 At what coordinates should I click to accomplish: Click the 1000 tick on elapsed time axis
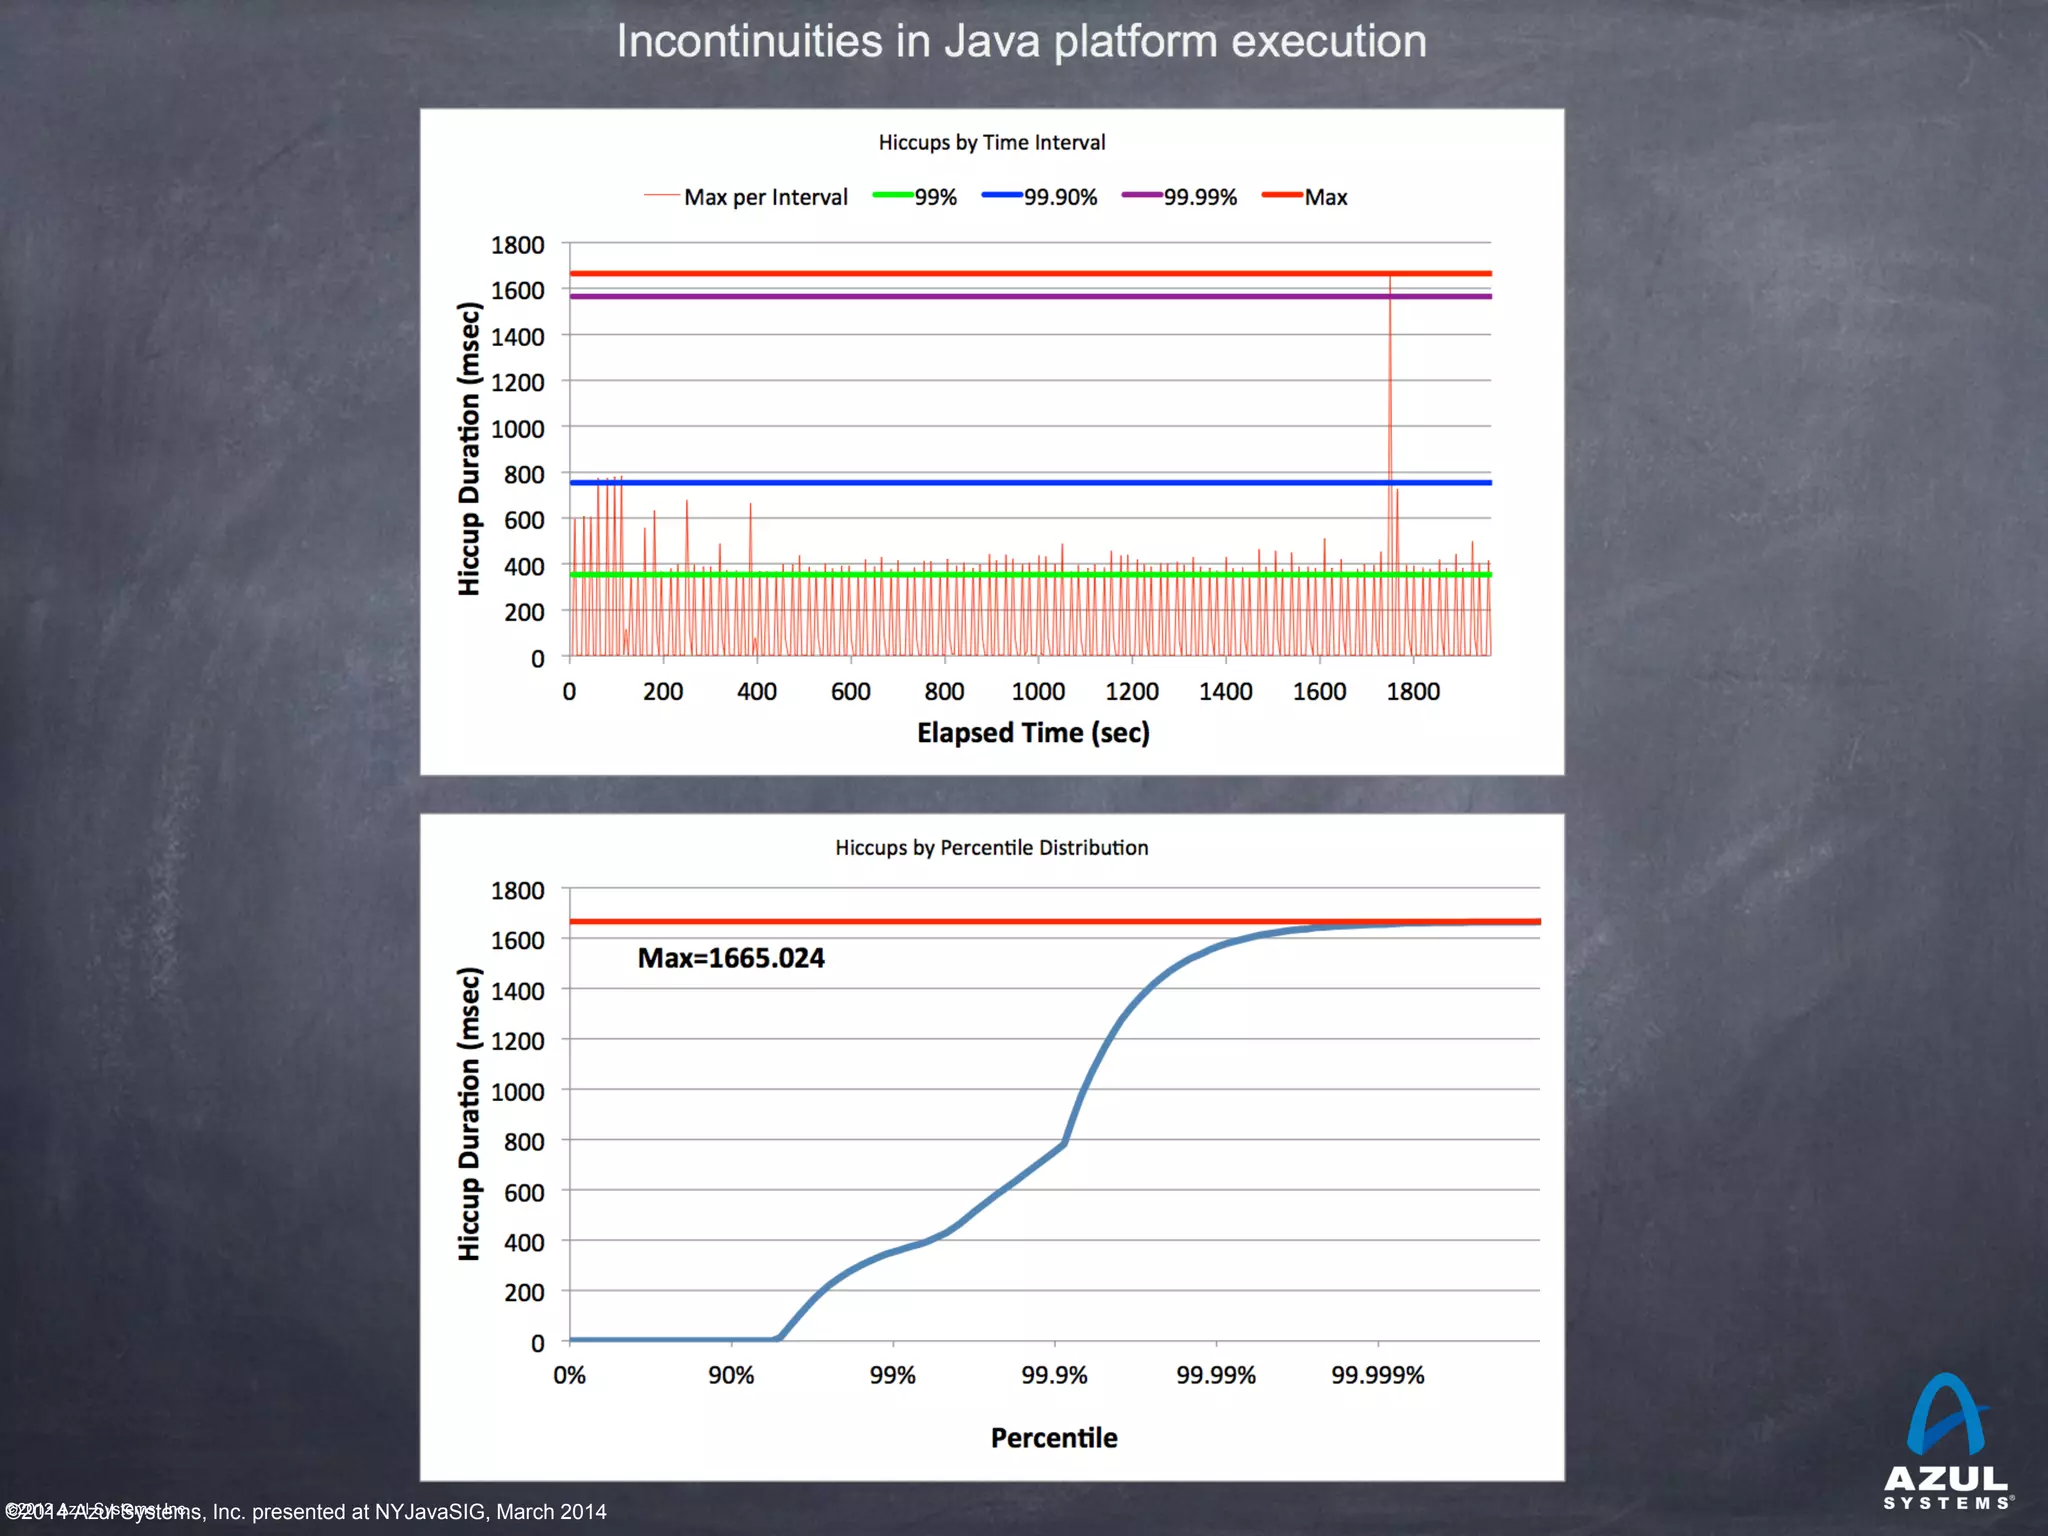click(x=1038, y=692)
